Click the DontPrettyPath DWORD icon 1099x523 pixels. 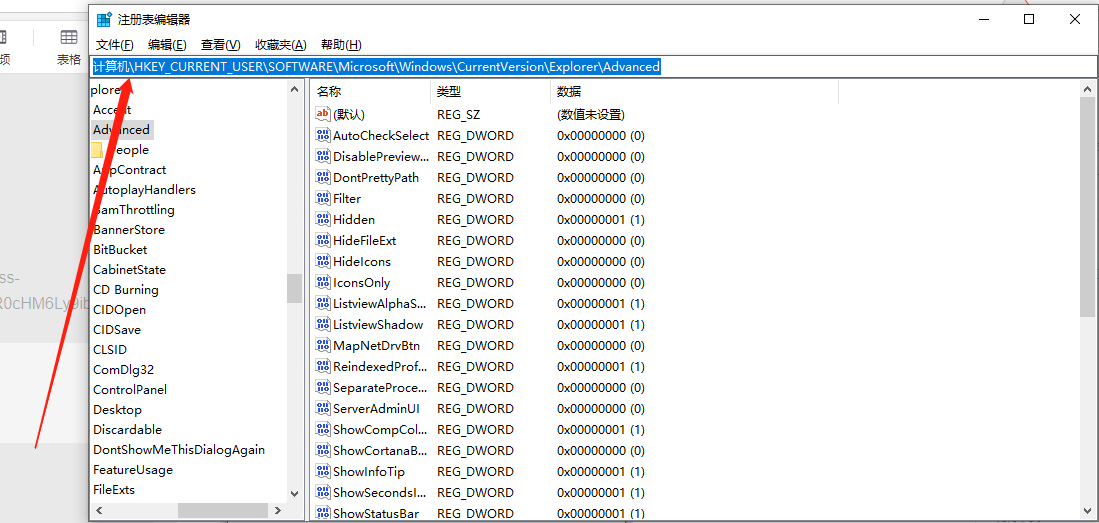tap(322, 177)
